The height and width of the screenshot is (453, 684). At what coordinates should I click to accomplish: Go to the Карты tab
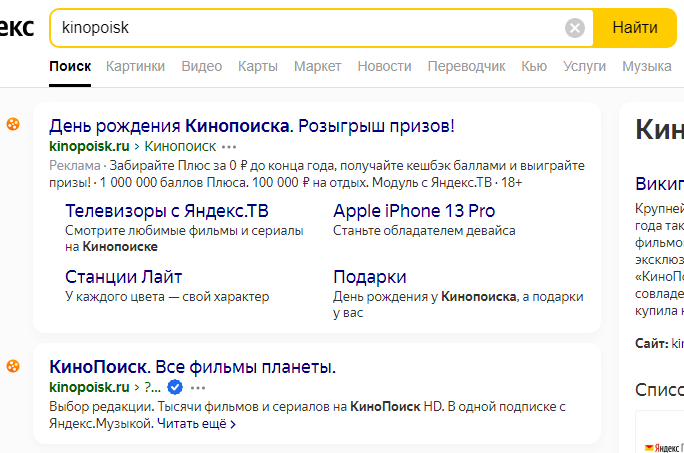tap(258, 66)
